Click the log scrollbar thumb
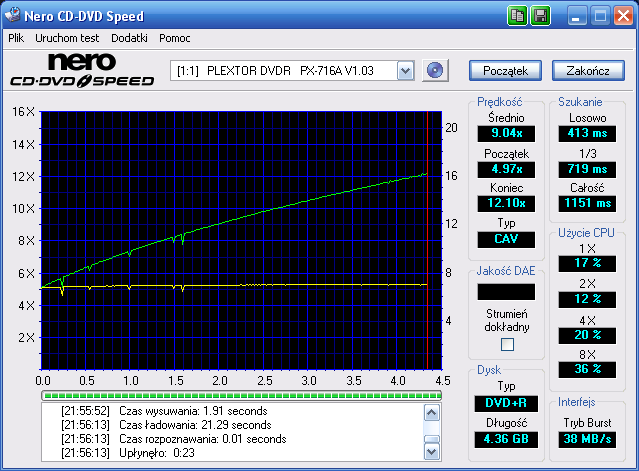The height and width of the screenshot is (471, 639). click(x=432, y=439)
